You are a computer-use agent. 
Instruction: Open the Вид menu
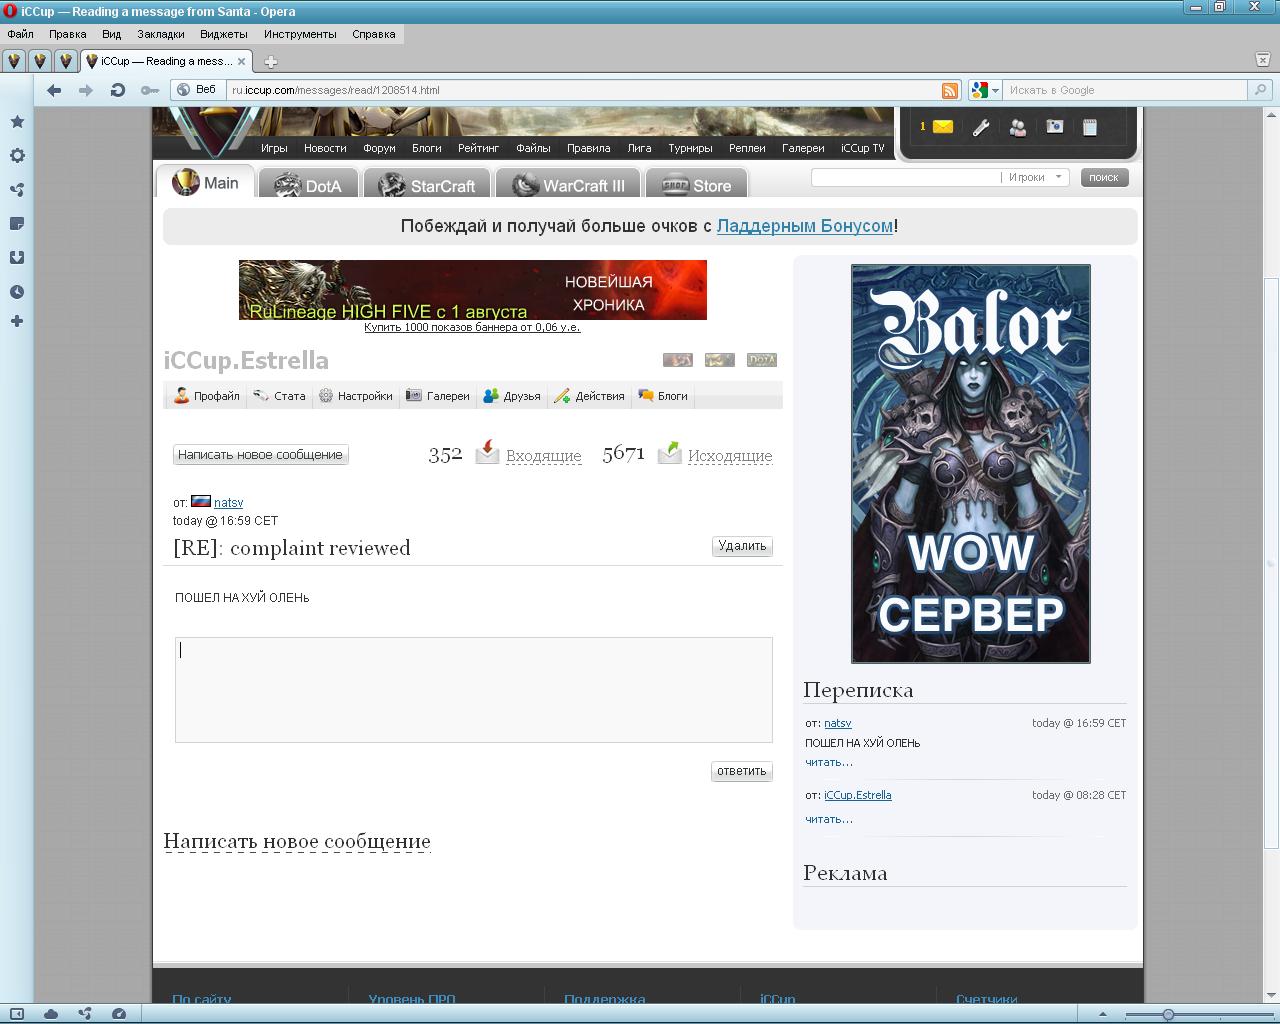(111, 34)
